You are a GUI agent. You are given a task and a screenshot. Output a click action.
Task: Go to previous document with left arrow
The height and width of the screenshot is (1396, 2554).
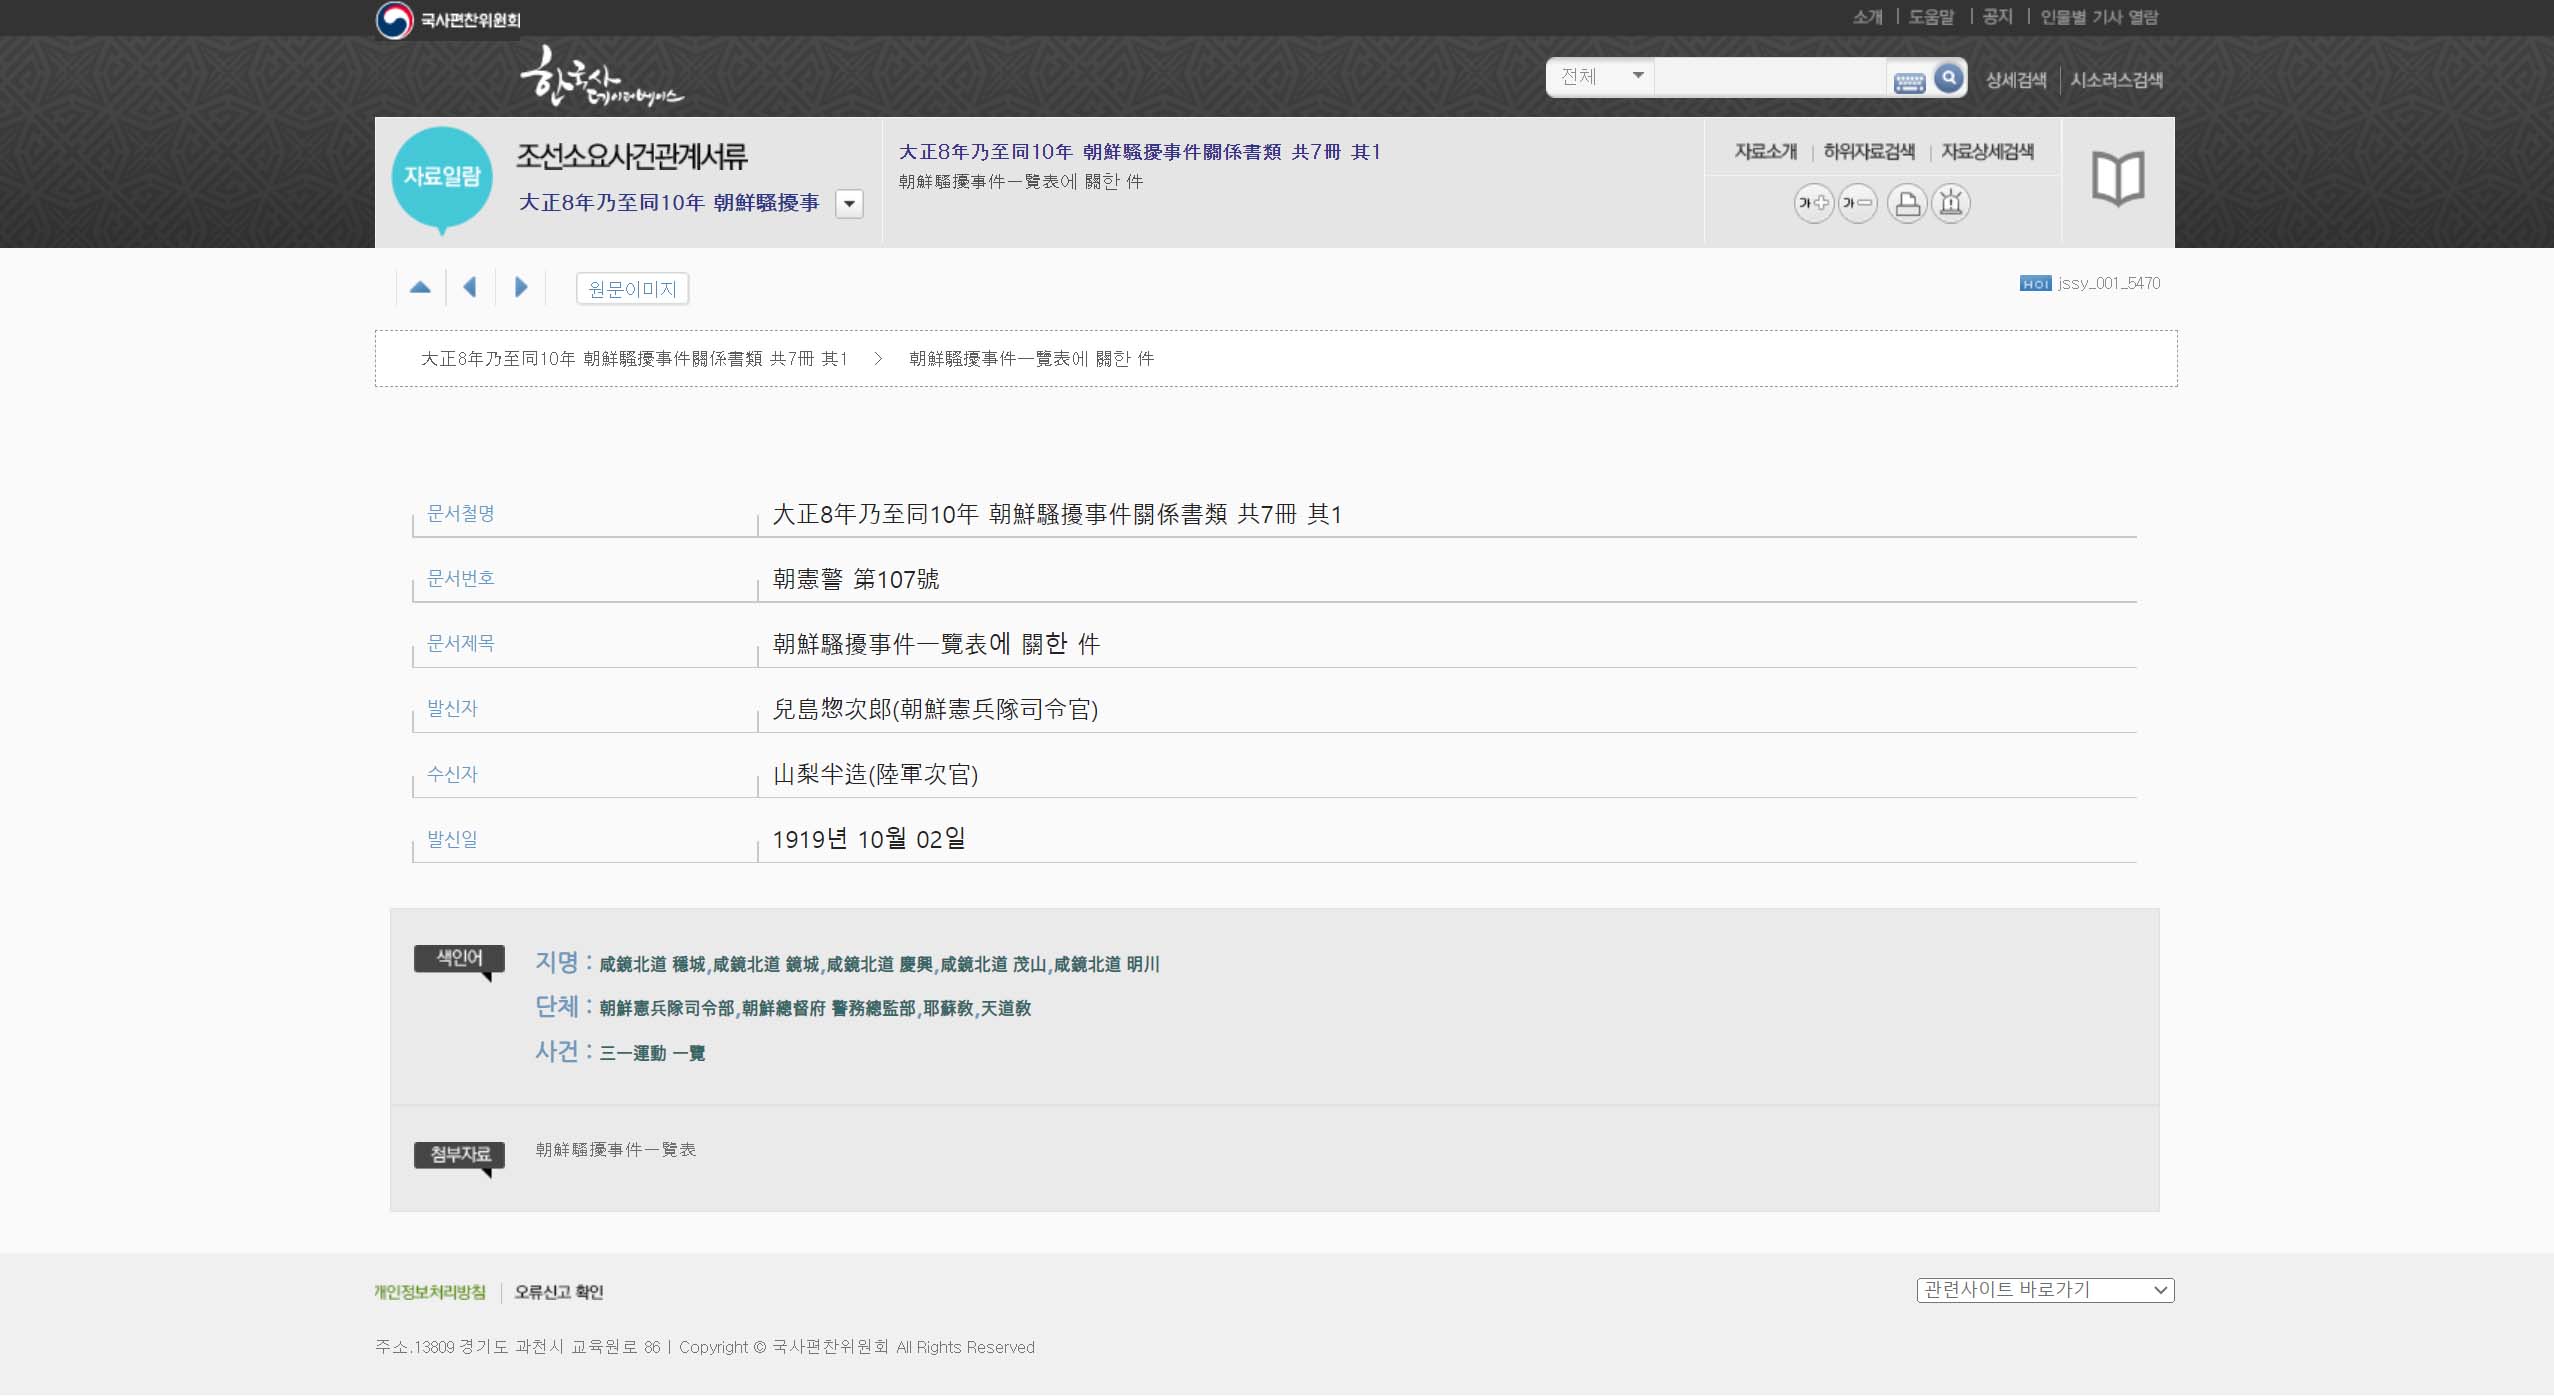point(470,288)
